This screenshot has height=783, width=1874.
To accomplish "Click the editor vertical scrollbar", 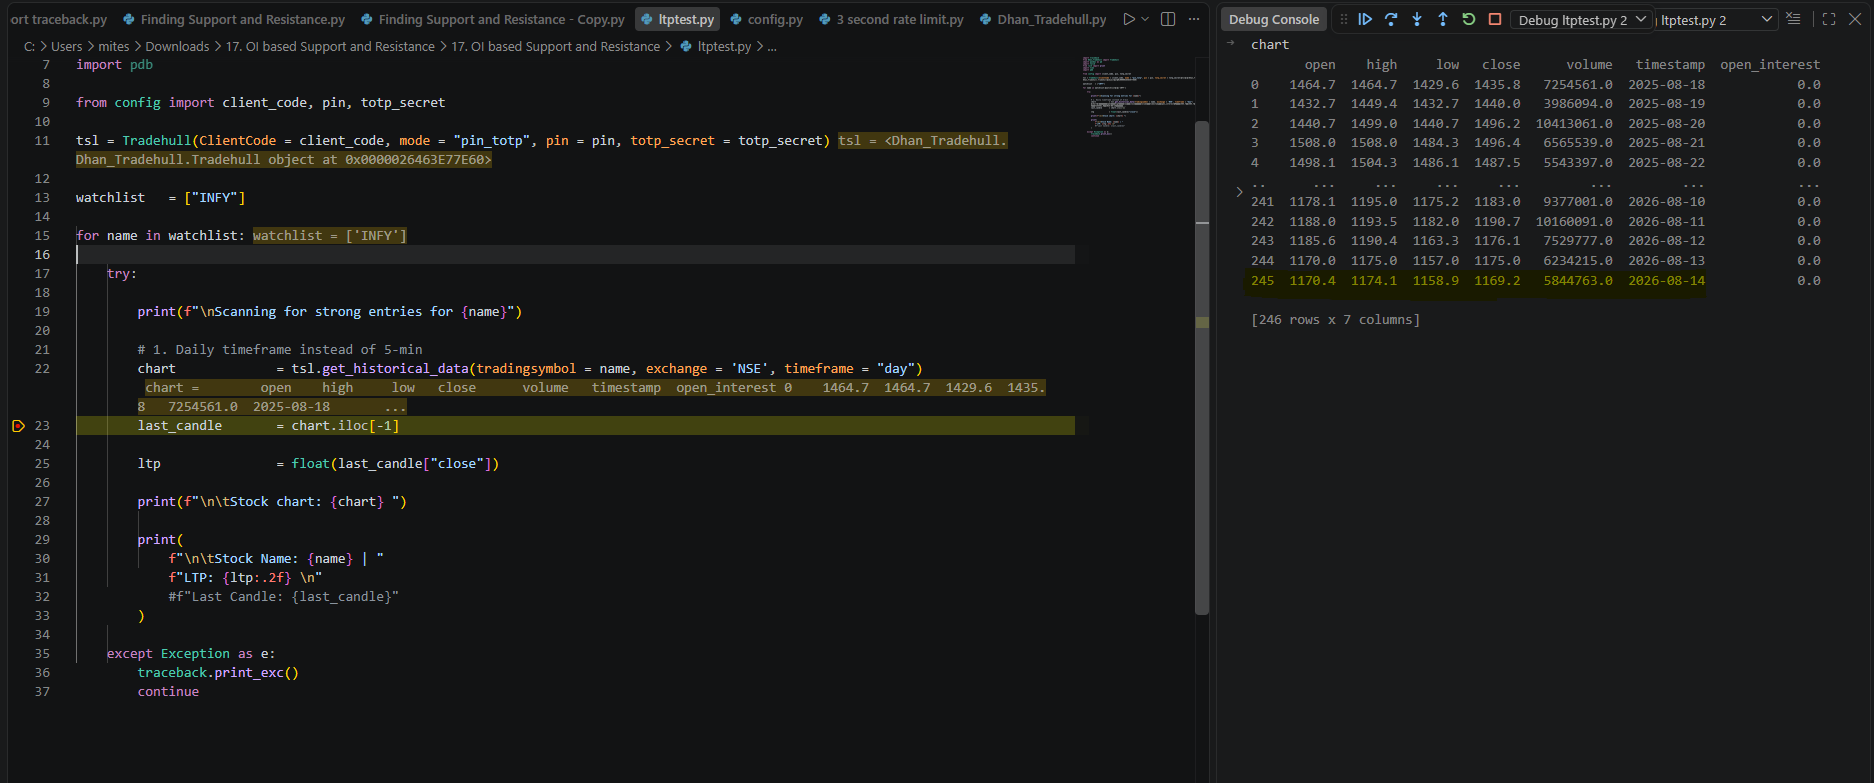I will coord(1202,368).
